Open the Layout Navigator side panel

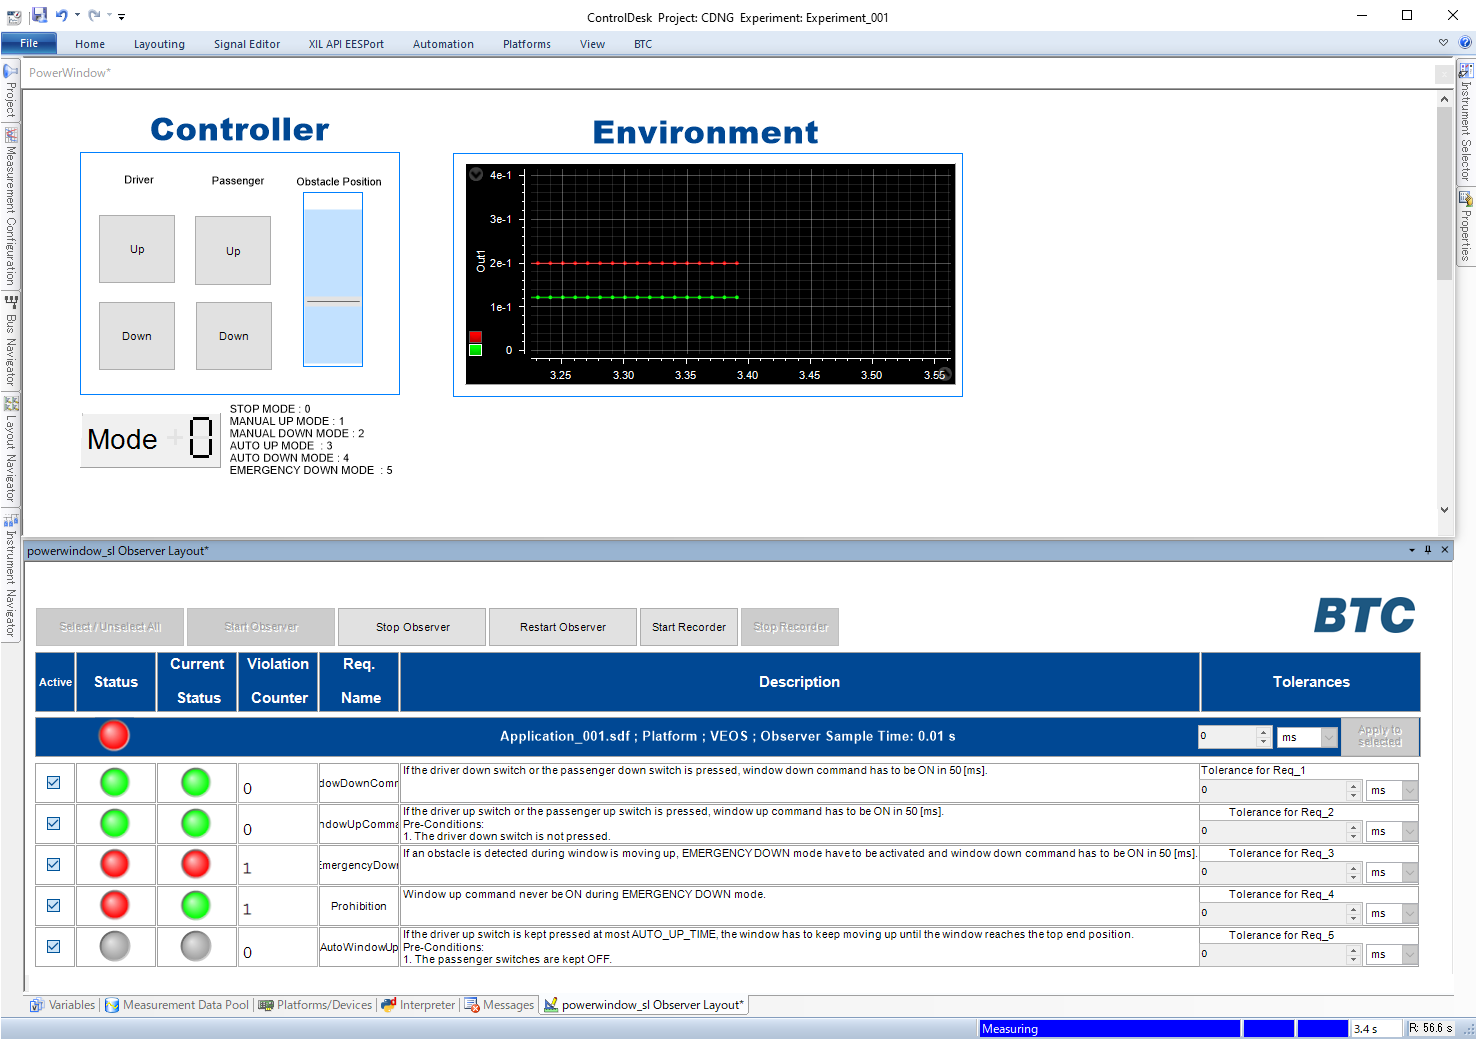click(x=10, y=450)
